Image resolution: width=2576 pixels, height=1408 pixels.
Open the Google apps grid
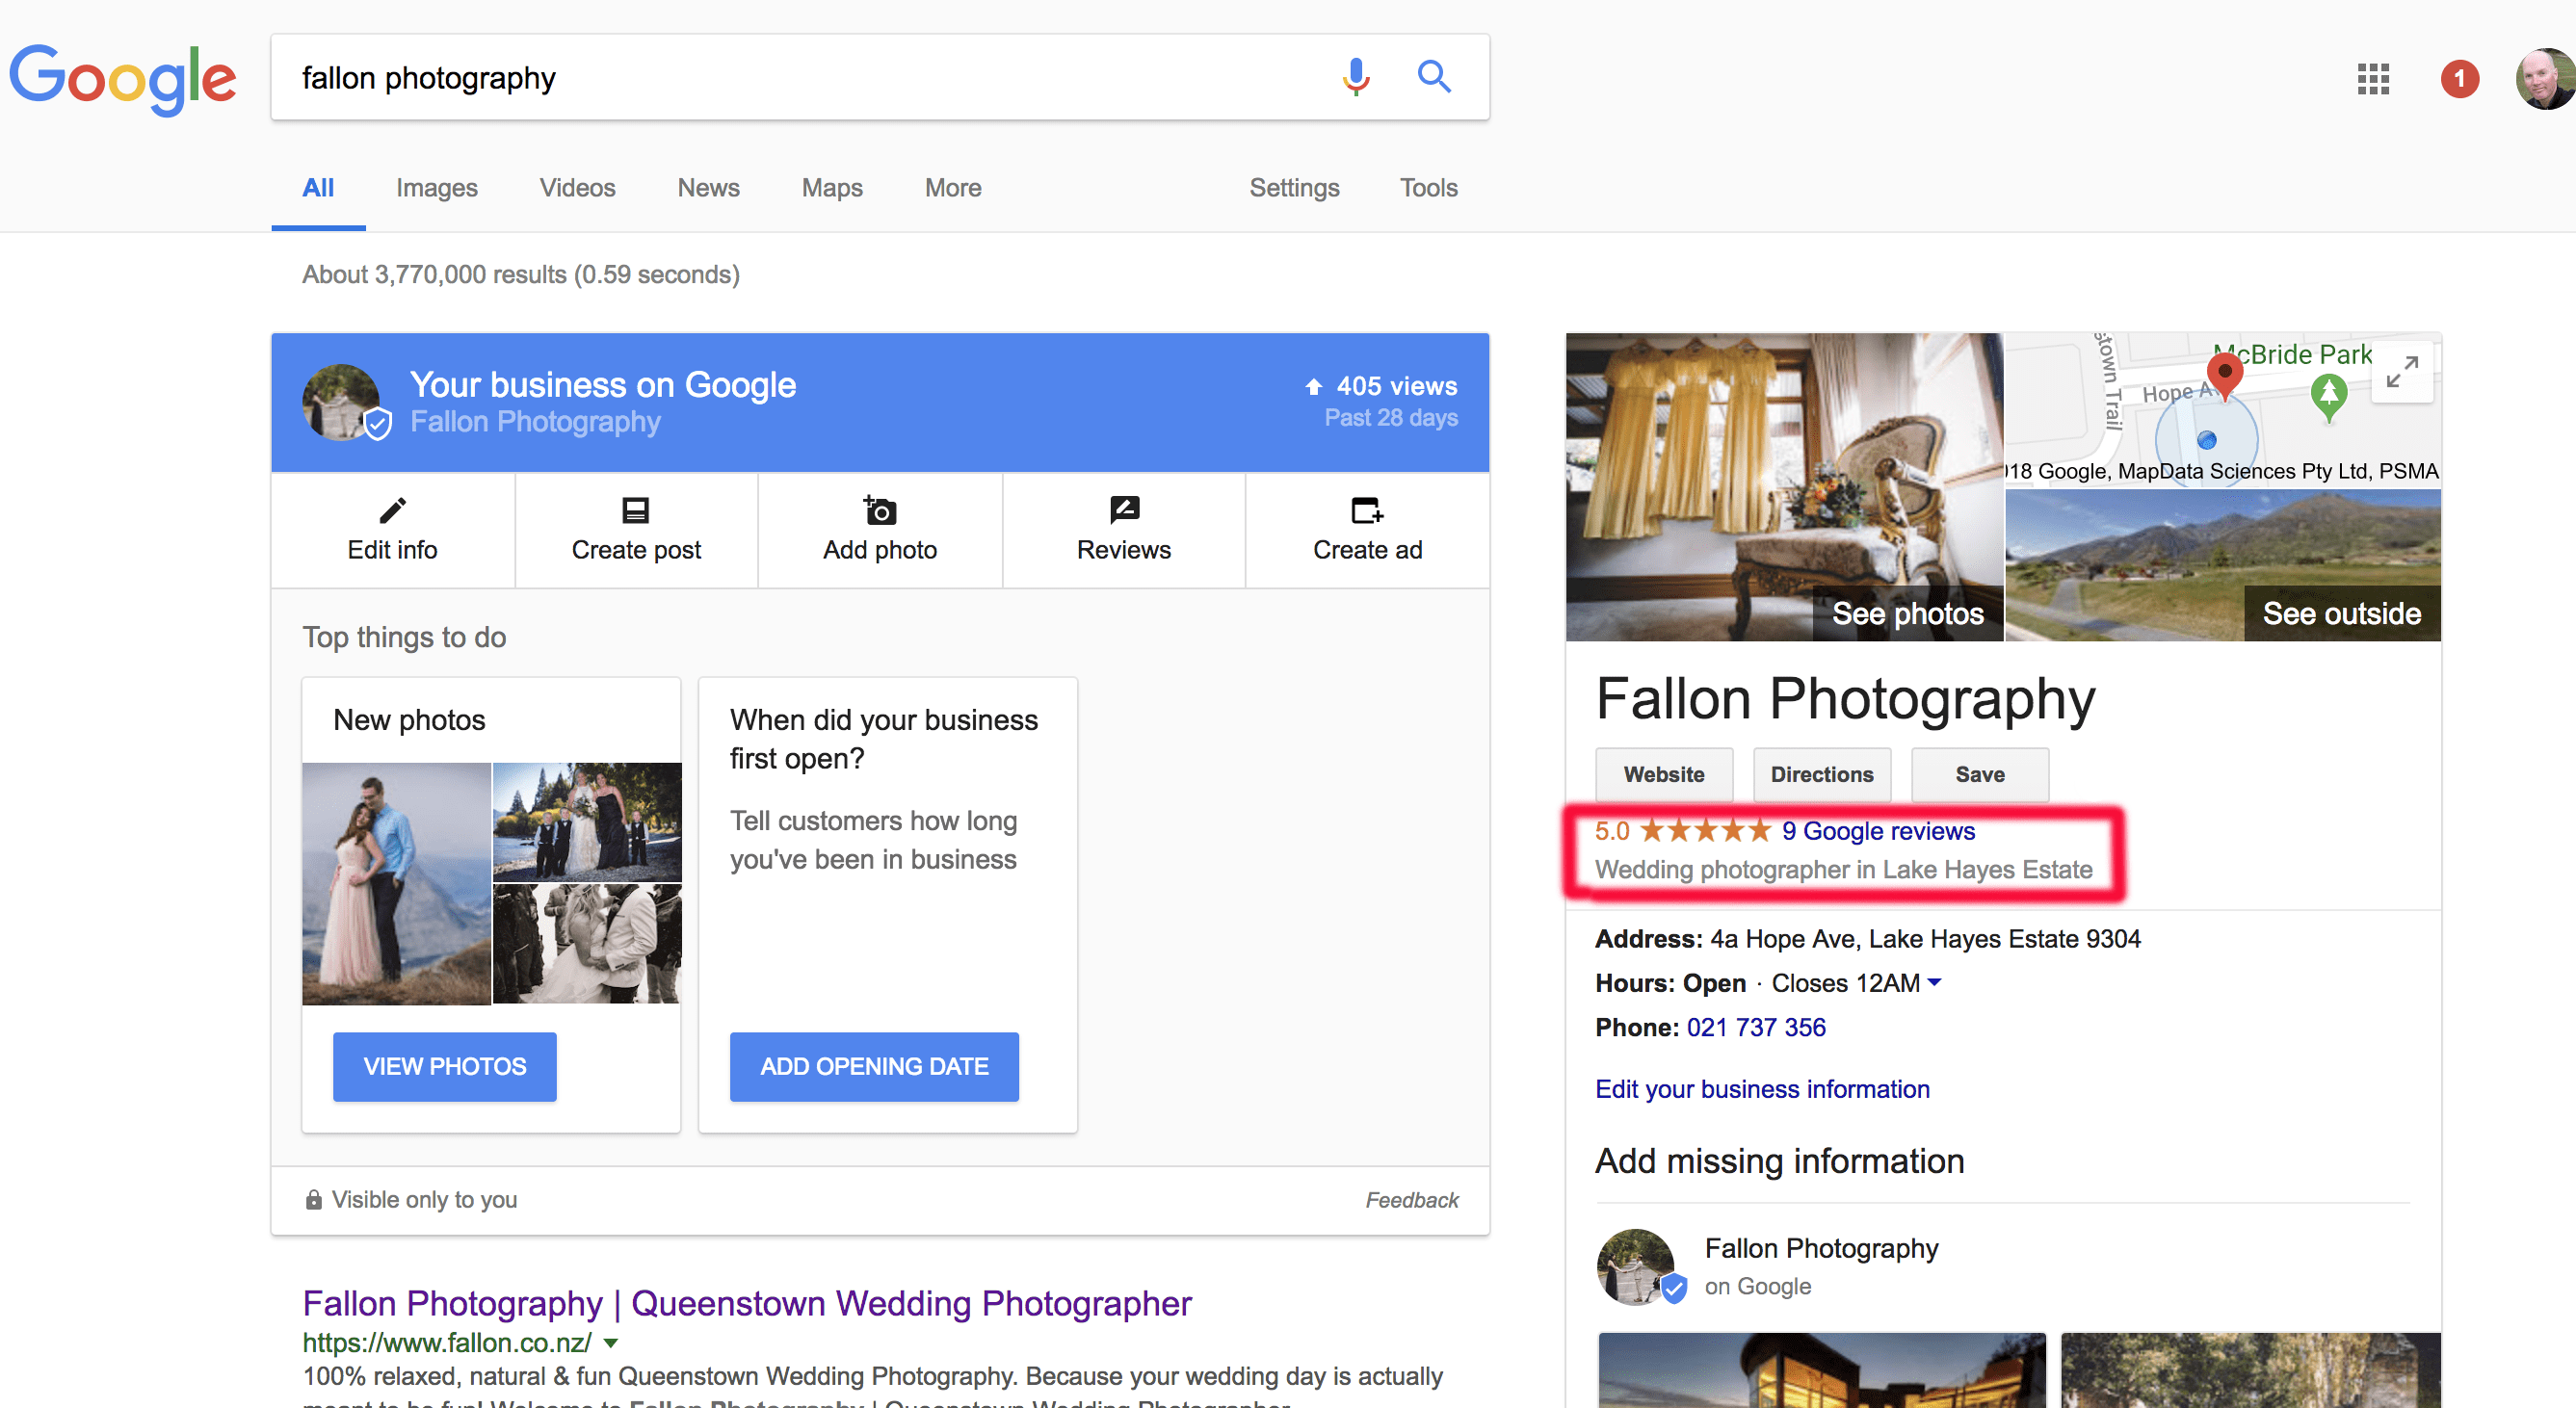click(x=2373, y=78)
